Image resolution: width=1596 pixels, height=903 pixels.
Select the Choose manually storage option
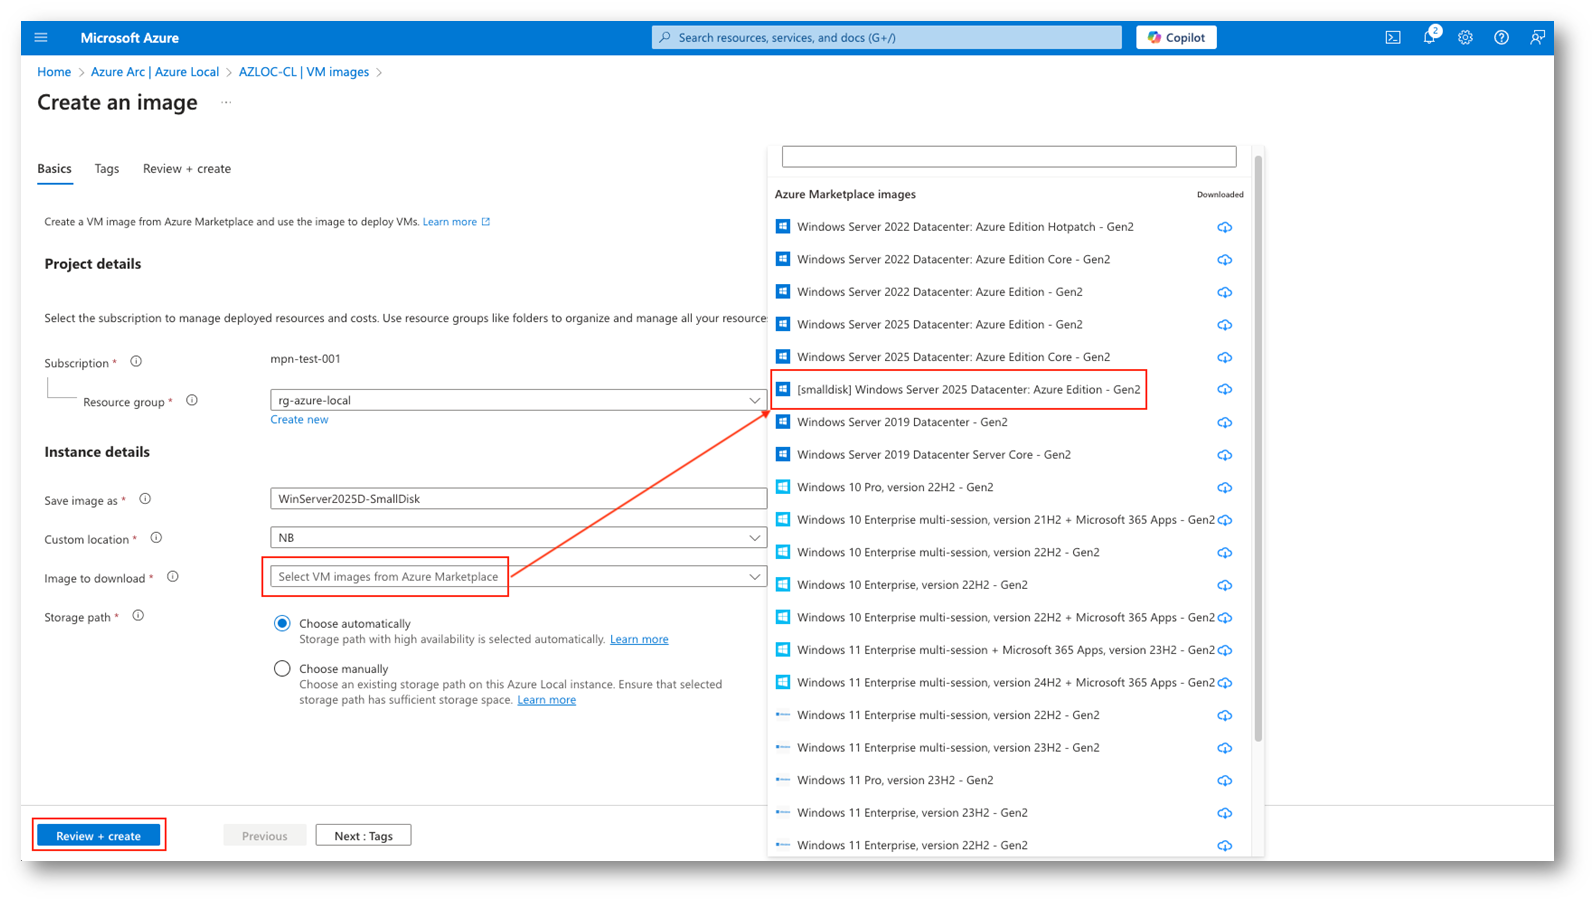(282, 669)
